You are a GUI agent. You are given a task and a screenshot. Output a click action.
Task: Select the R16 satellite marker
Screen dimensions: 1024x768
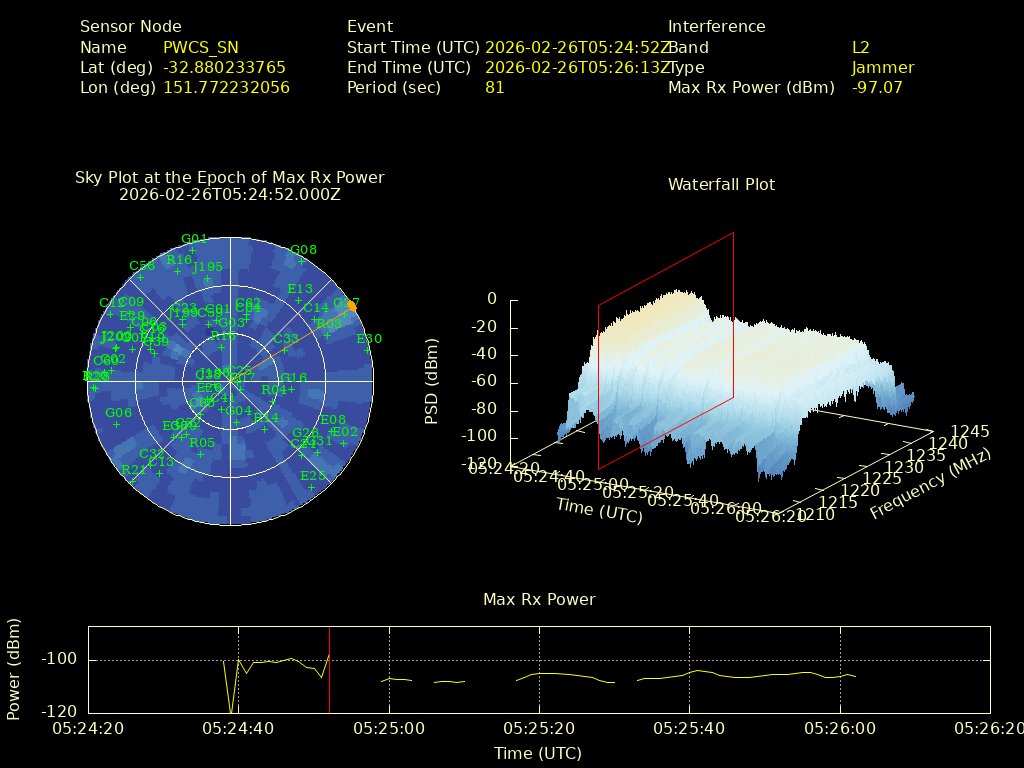click(178, 270)
